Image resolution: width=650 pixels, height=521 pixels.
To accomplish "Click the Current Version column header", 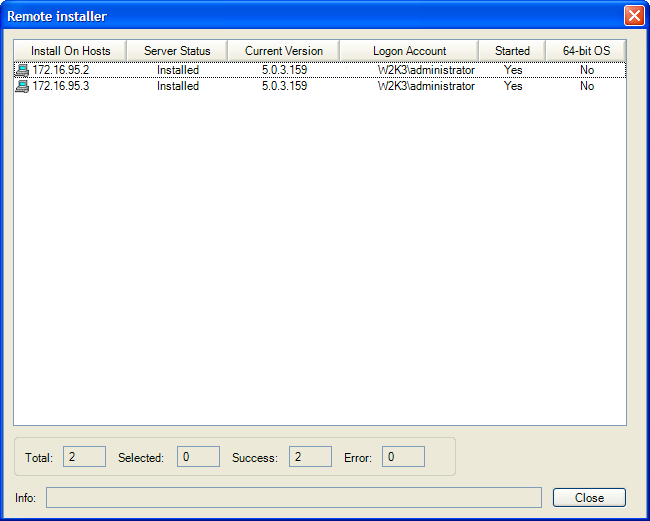I will tap(284, 51).
